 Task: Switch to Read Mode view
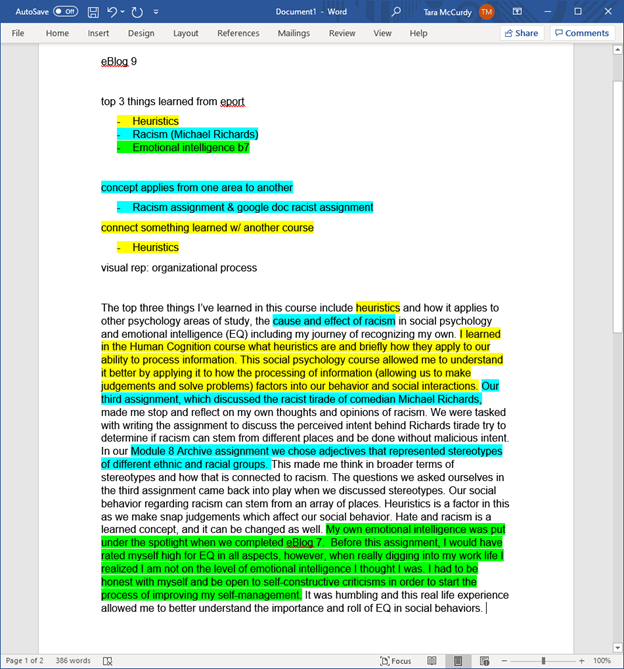(430, 661)
